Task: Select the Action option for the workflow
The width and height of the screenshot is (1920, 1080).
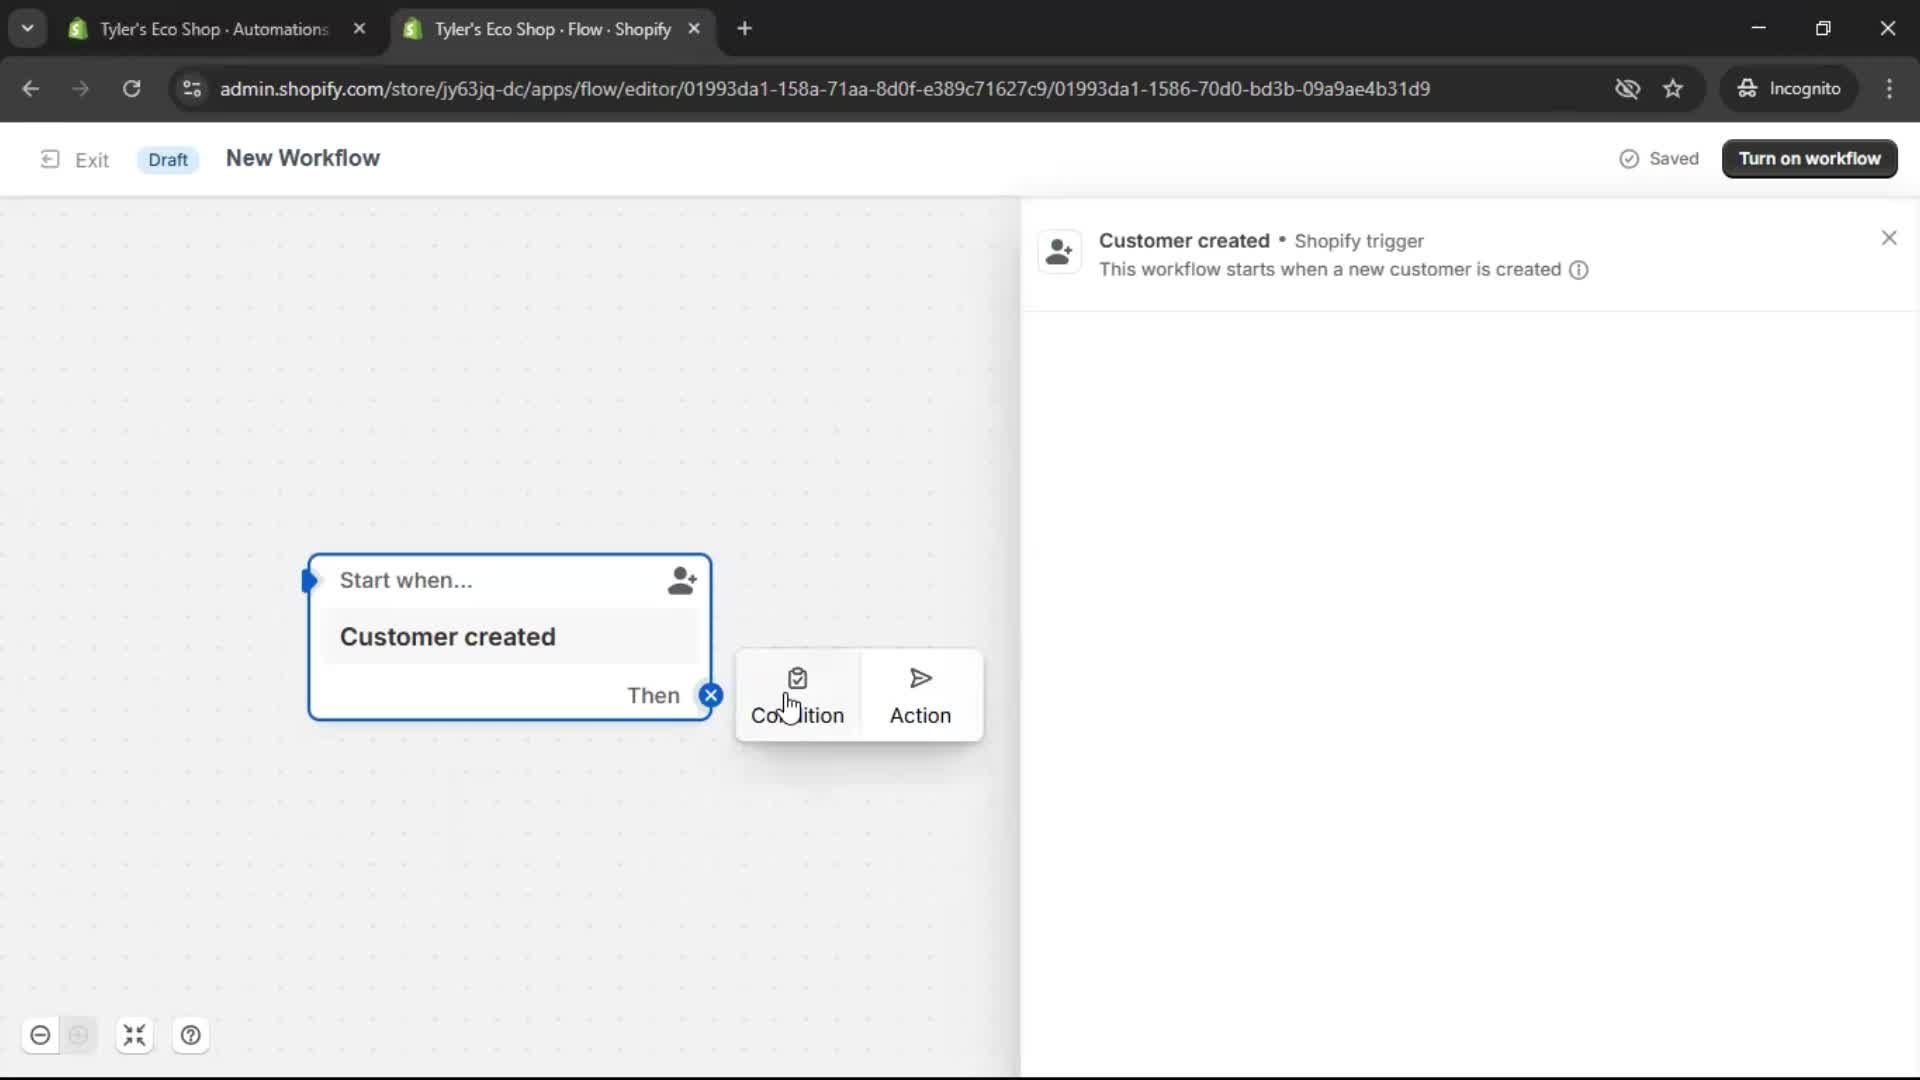Action: (x=919, y=695)
